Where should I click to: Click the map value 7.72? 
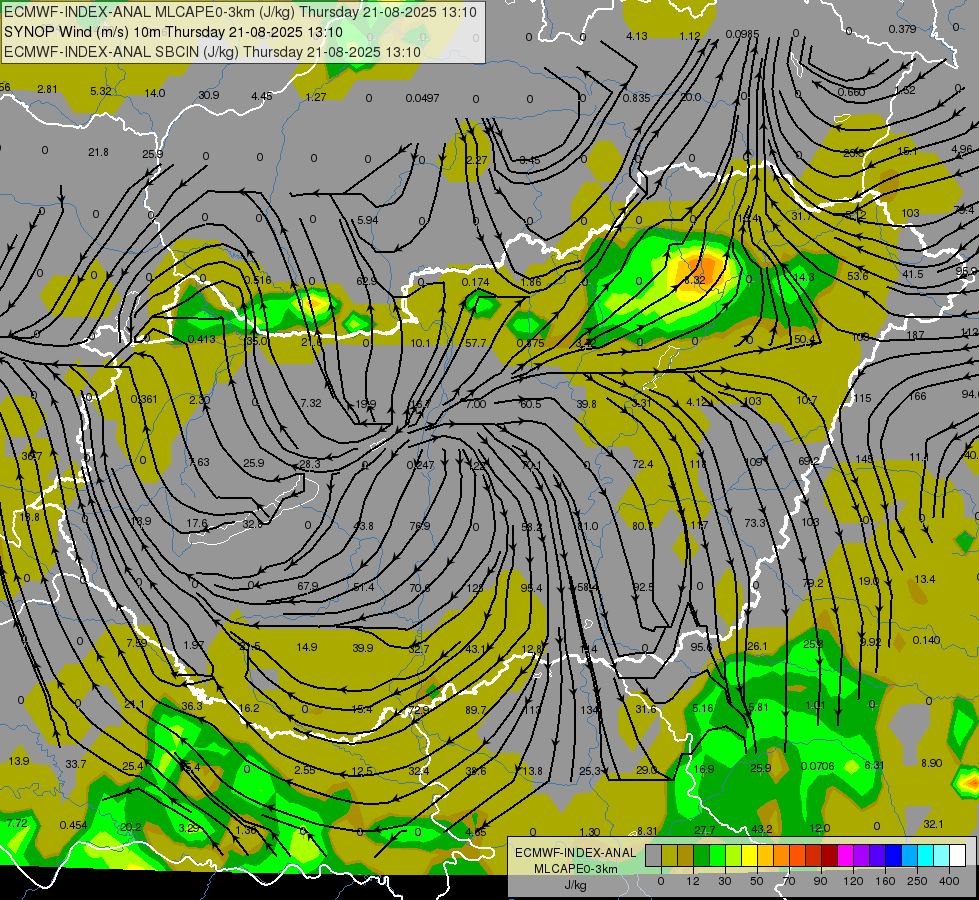(x=17, y=823)
